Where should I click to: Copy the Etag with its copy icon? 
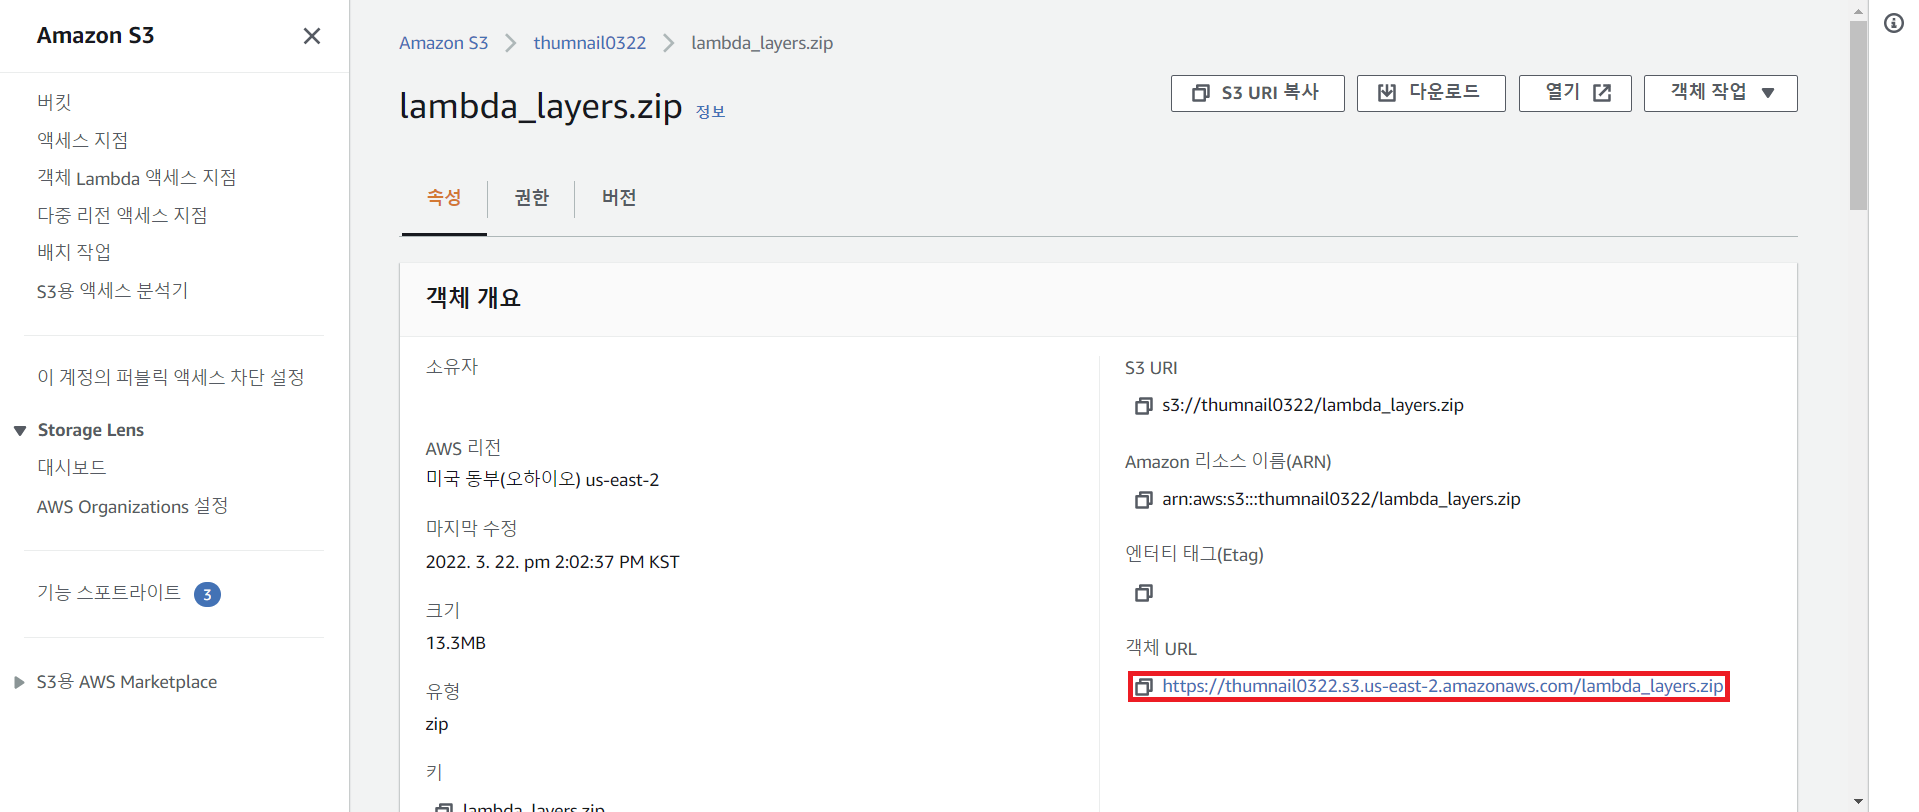click(x=1143, y=593)
